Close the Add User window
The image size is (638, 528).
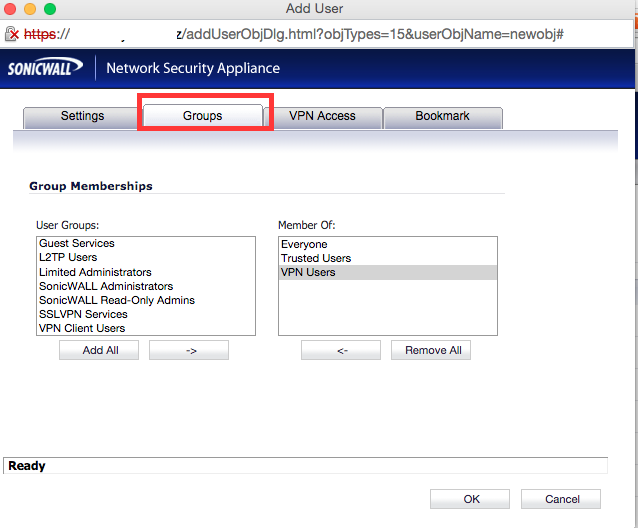(x=10, y=9)
